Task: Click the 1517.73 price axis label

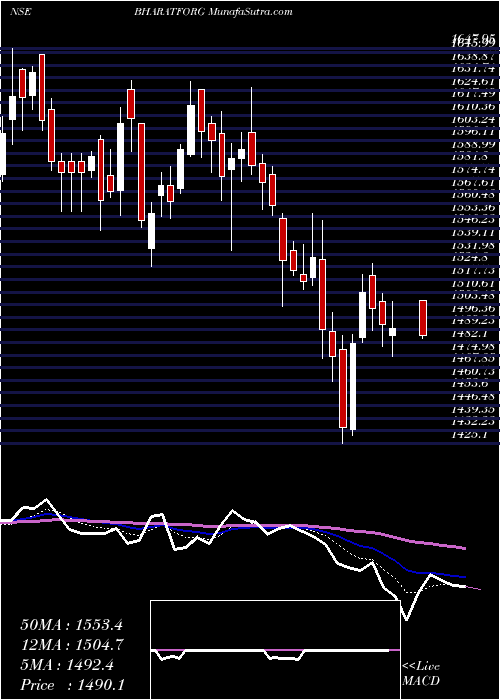Action: pos(473,271)
